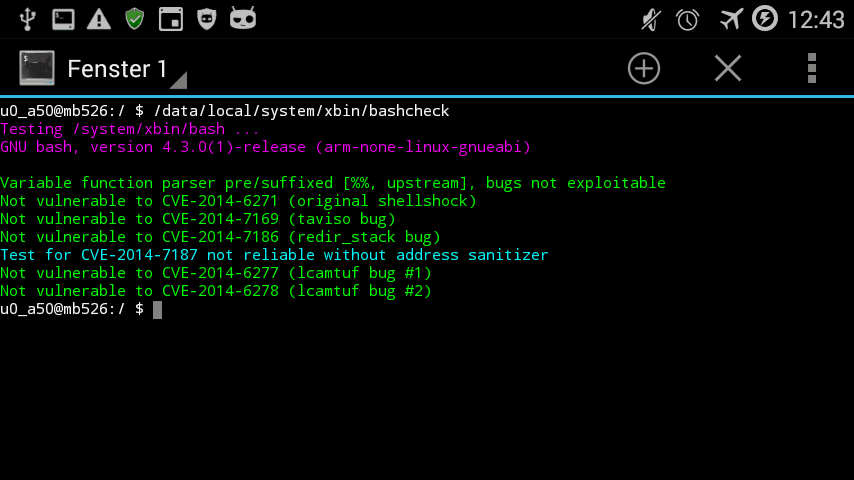Open the three-dot overflow menu

(812, 69)
